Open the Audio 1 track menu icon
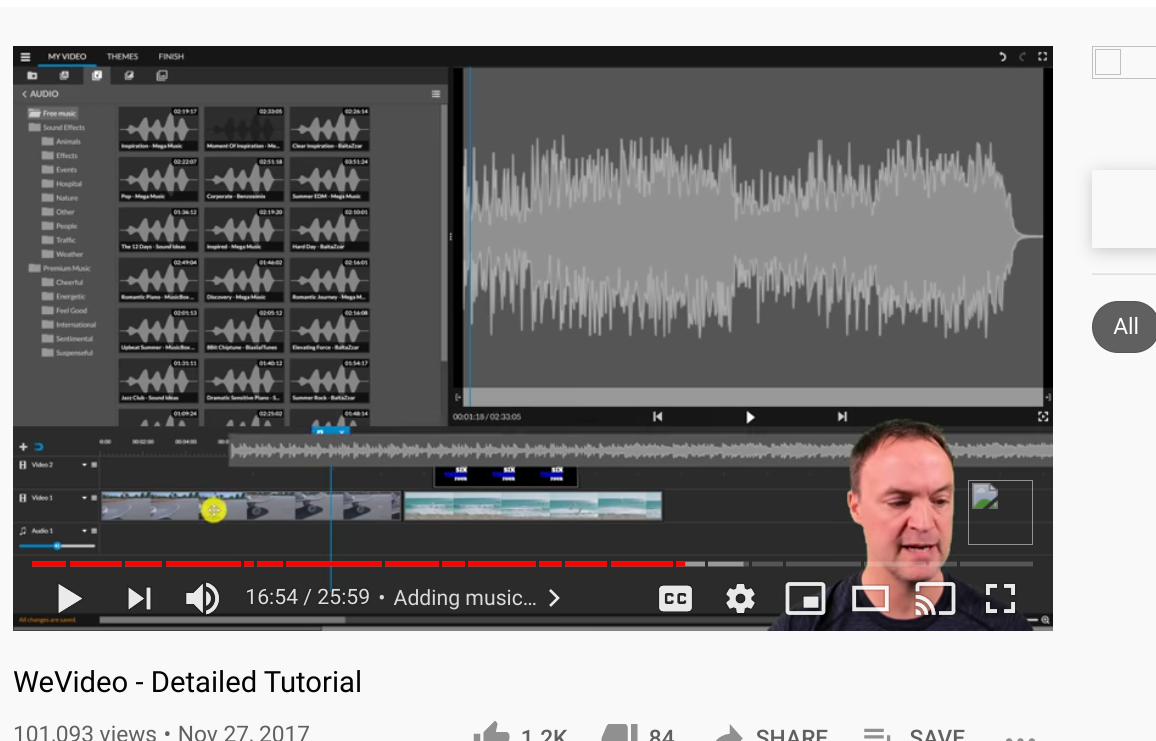The height and width of the screenshot is (741, 1156). point(94,531)
